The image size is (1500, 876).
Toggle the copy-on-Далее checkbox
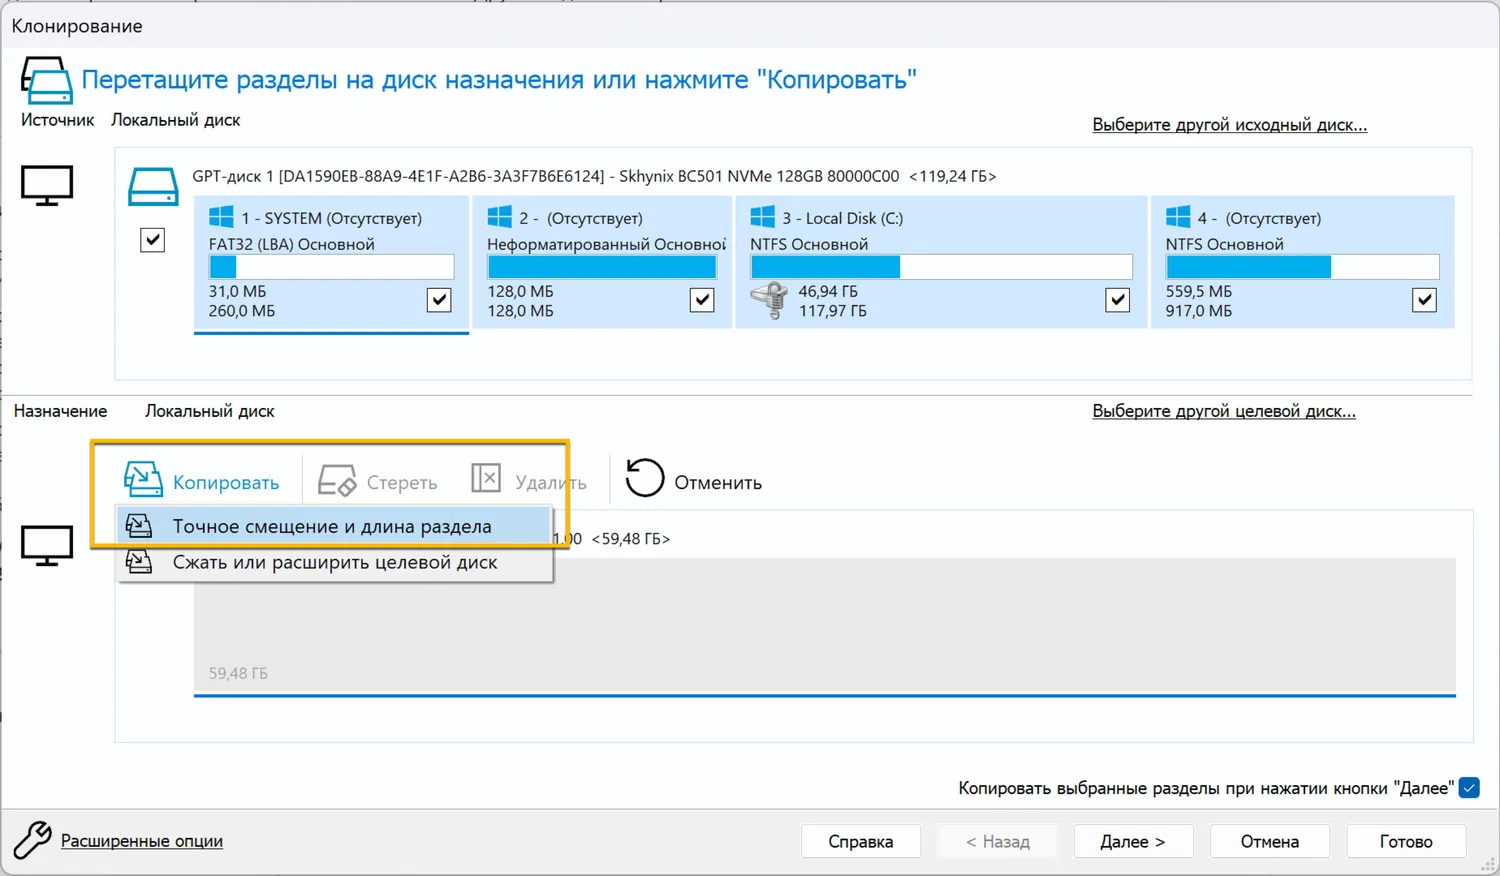pyautogui.click(x=1469, y=788)
